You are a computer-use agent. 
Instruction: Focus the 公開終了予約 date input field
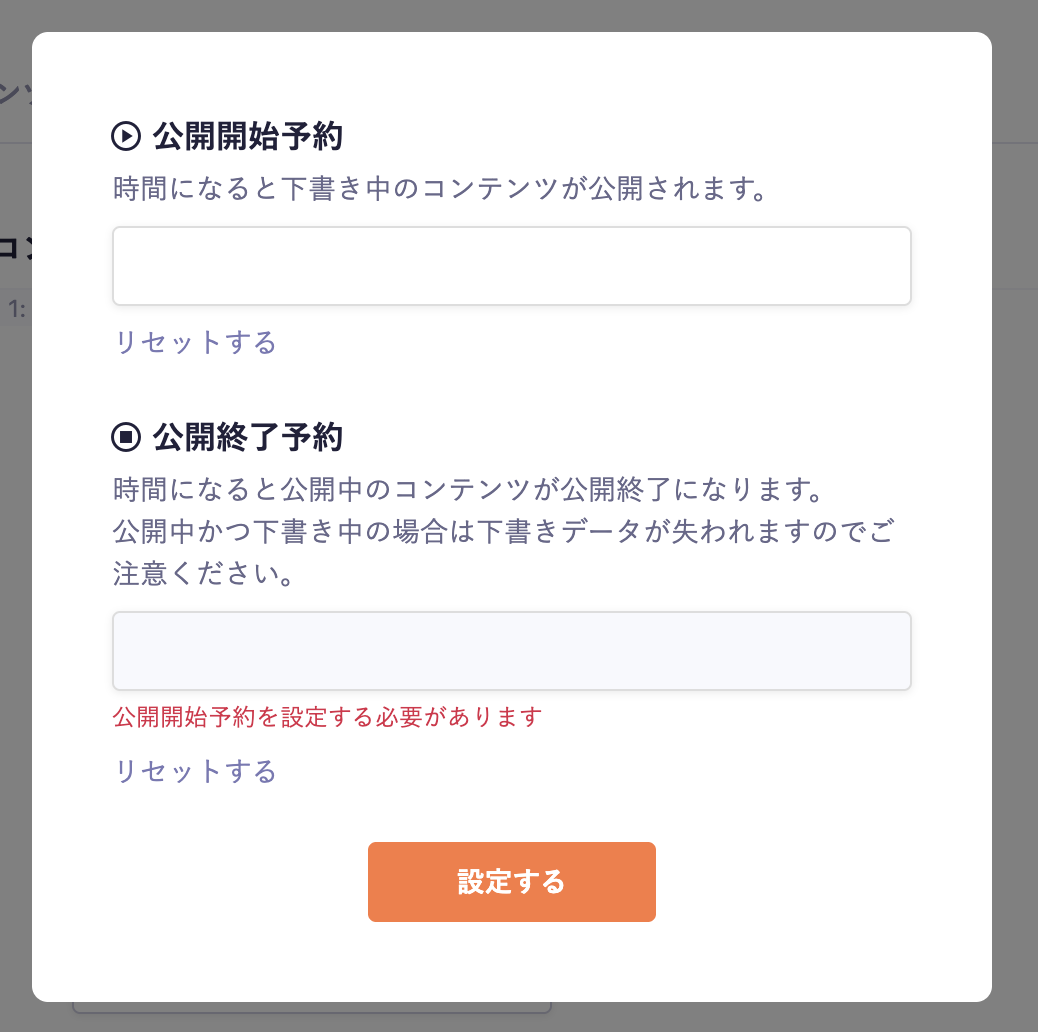coord(511,651)
